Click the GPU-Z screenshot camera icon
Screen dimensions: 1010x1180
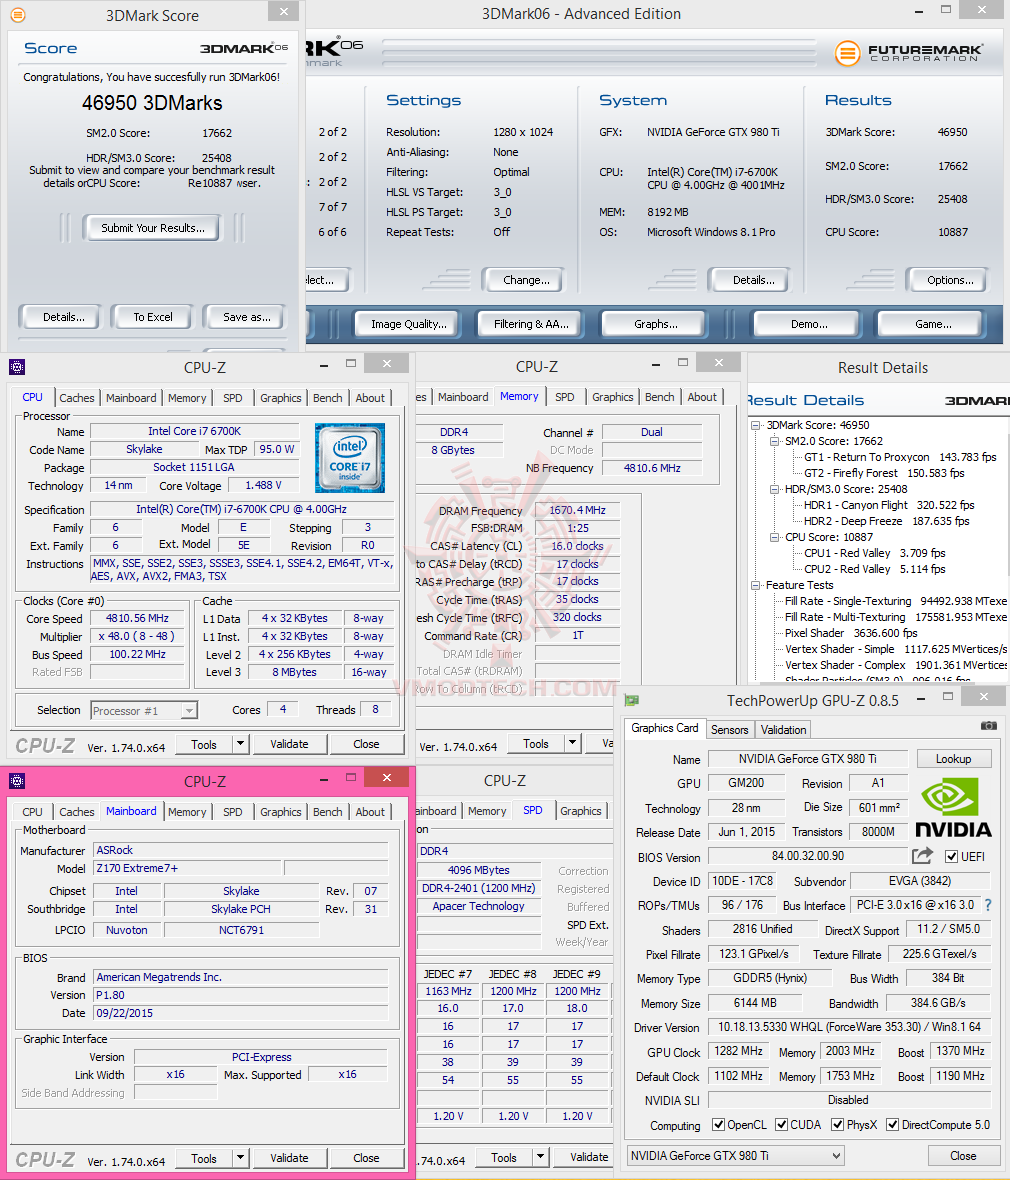click(989, 726)
